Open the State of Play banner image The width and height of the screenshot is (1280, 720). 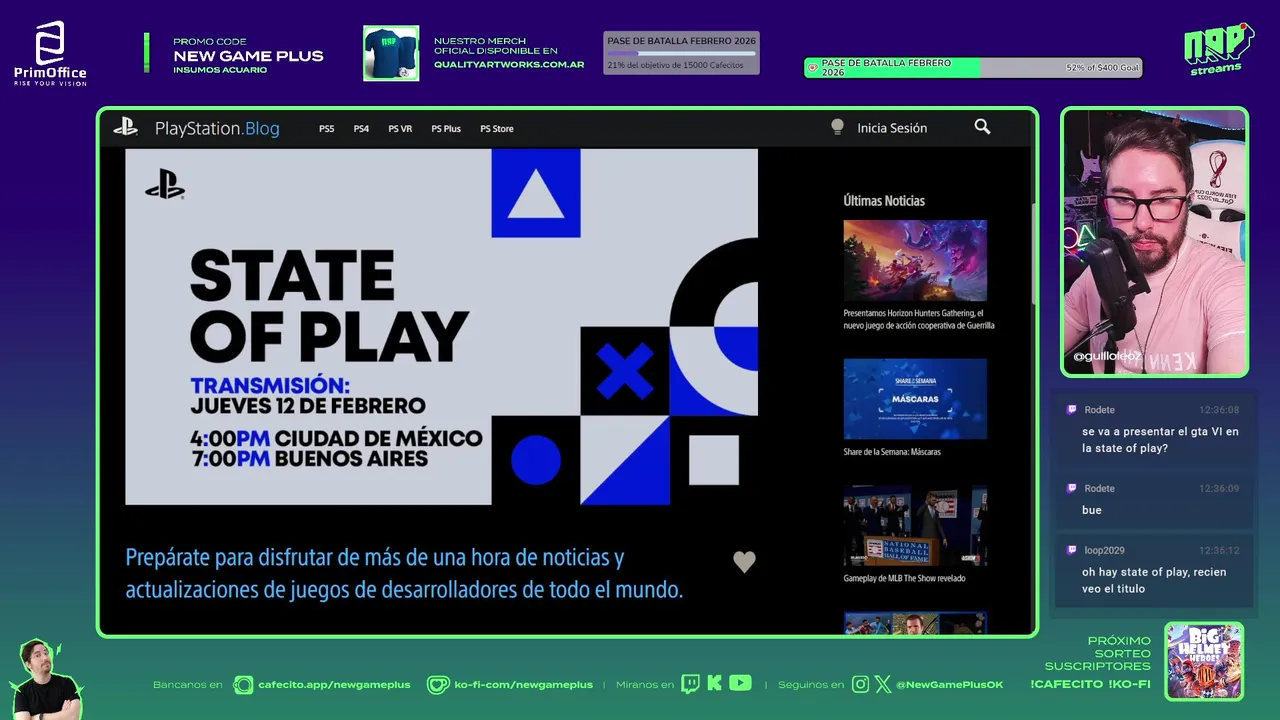(x=441, y=327)
